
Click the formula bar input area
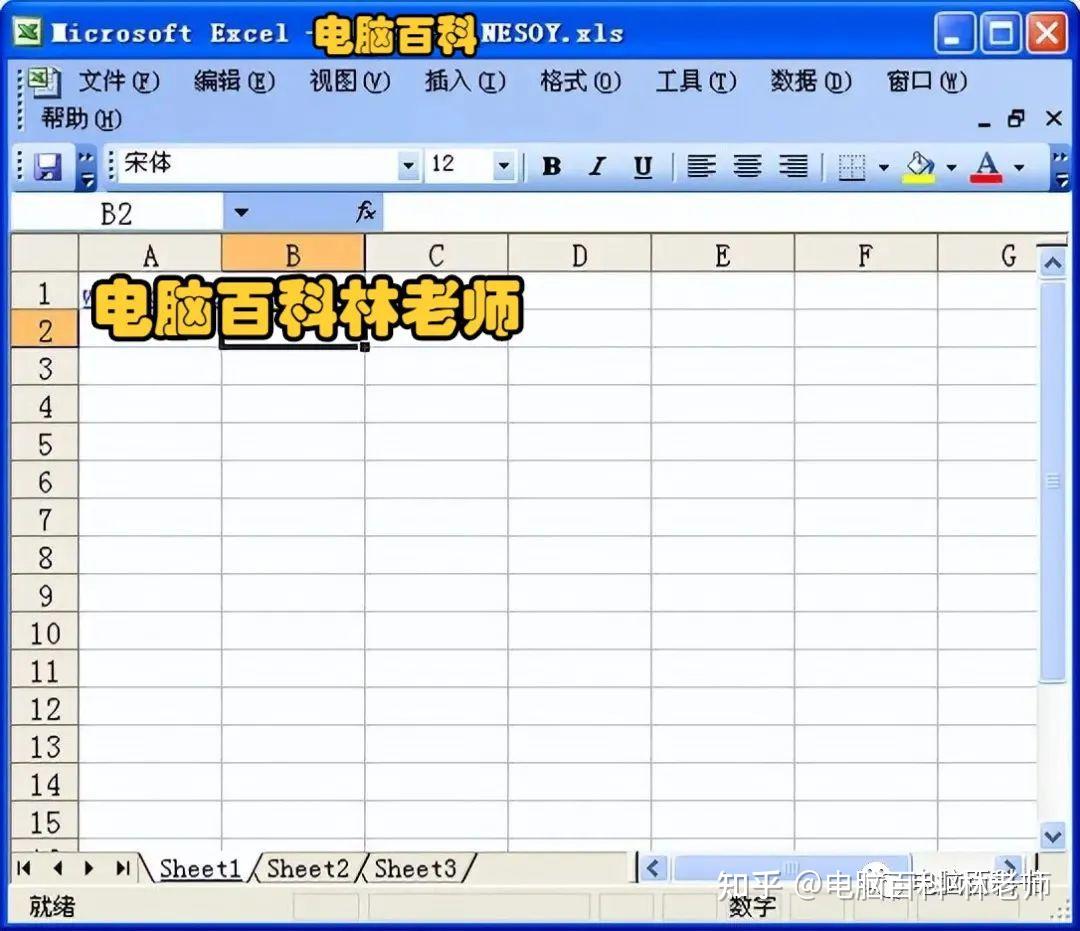coord(725,213)
